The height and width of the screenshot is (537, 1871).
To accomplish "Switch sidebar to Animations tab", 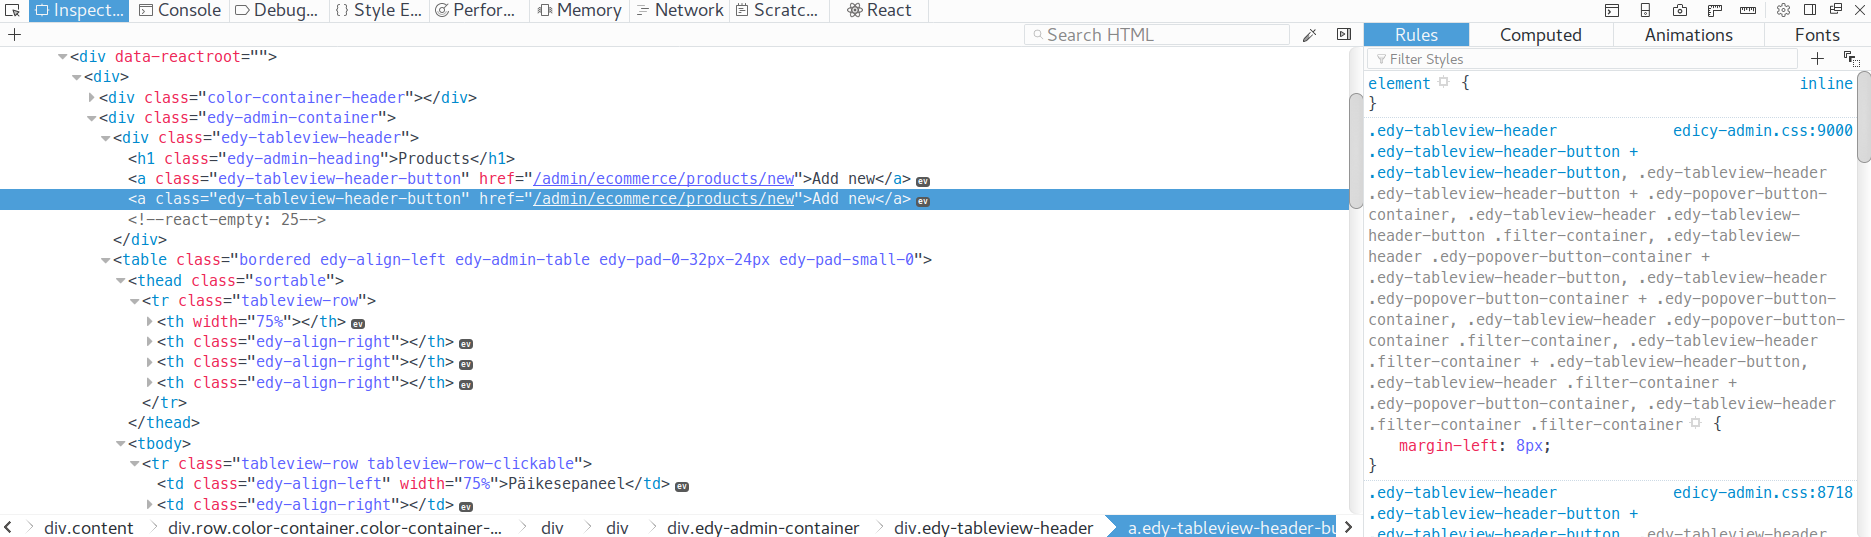I will pyautogui.click(x=1688, y=35).
